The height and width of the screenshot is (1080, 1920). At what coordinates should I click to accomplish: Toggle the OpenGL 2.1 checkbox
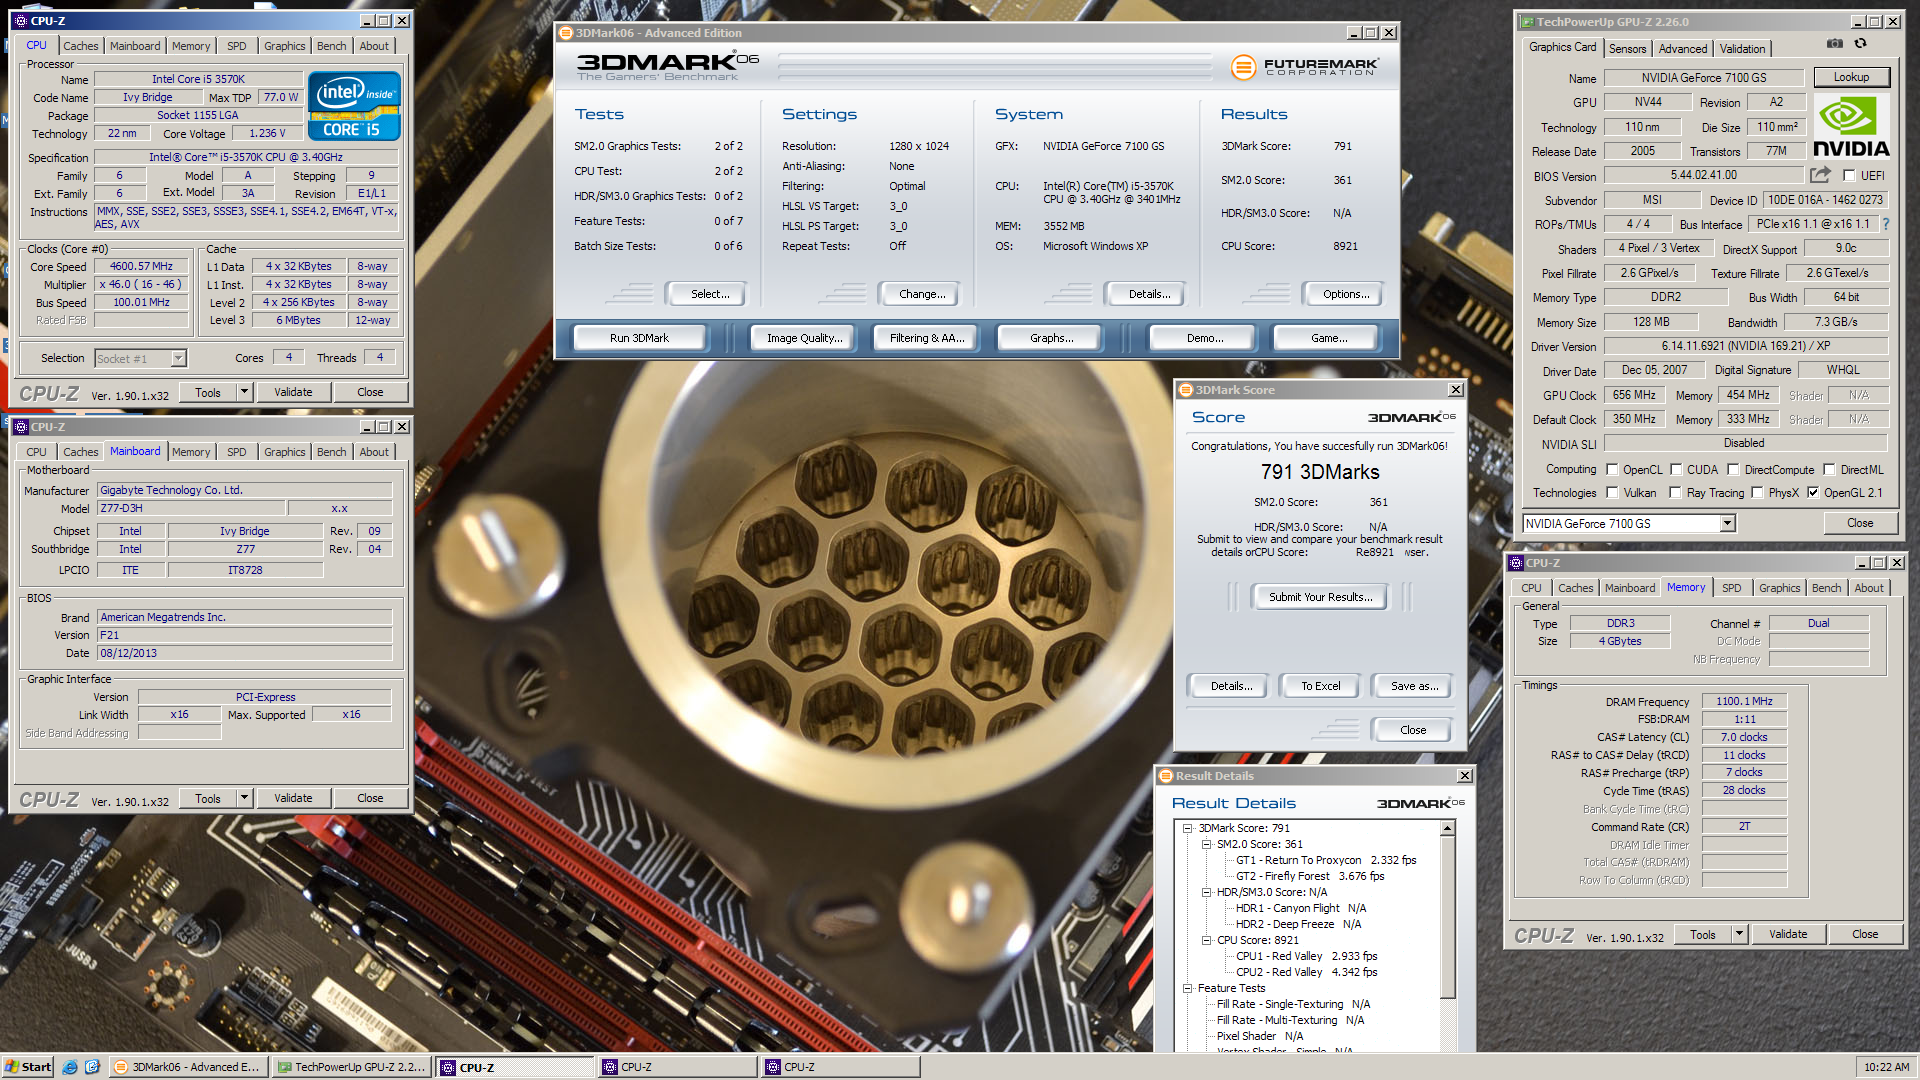[1813, 493]
